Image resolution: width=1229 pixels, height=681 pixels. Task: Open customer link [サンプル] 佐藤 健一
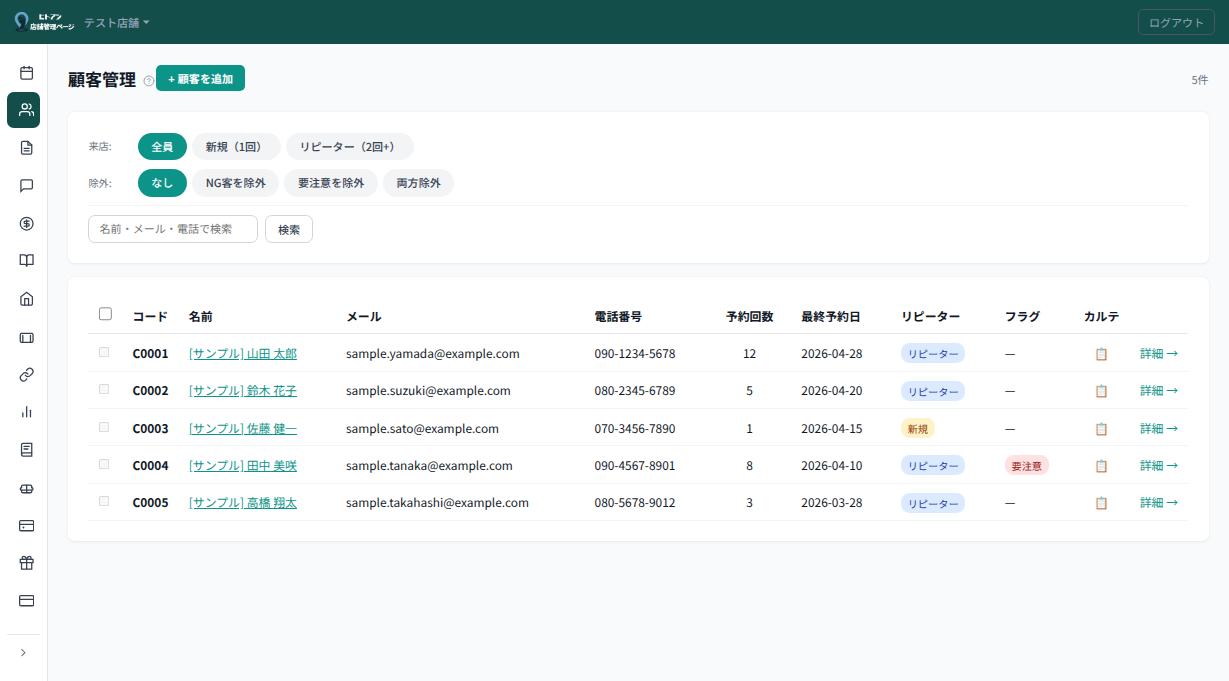tap(243, 429)
